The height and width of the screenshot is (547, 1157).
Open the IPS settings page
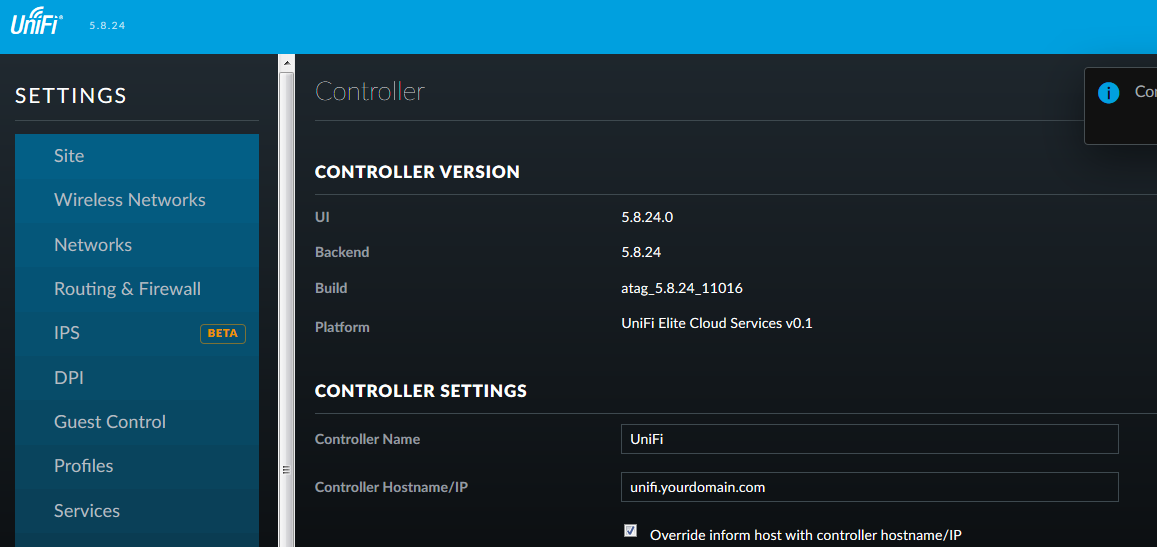pos(67,333)
